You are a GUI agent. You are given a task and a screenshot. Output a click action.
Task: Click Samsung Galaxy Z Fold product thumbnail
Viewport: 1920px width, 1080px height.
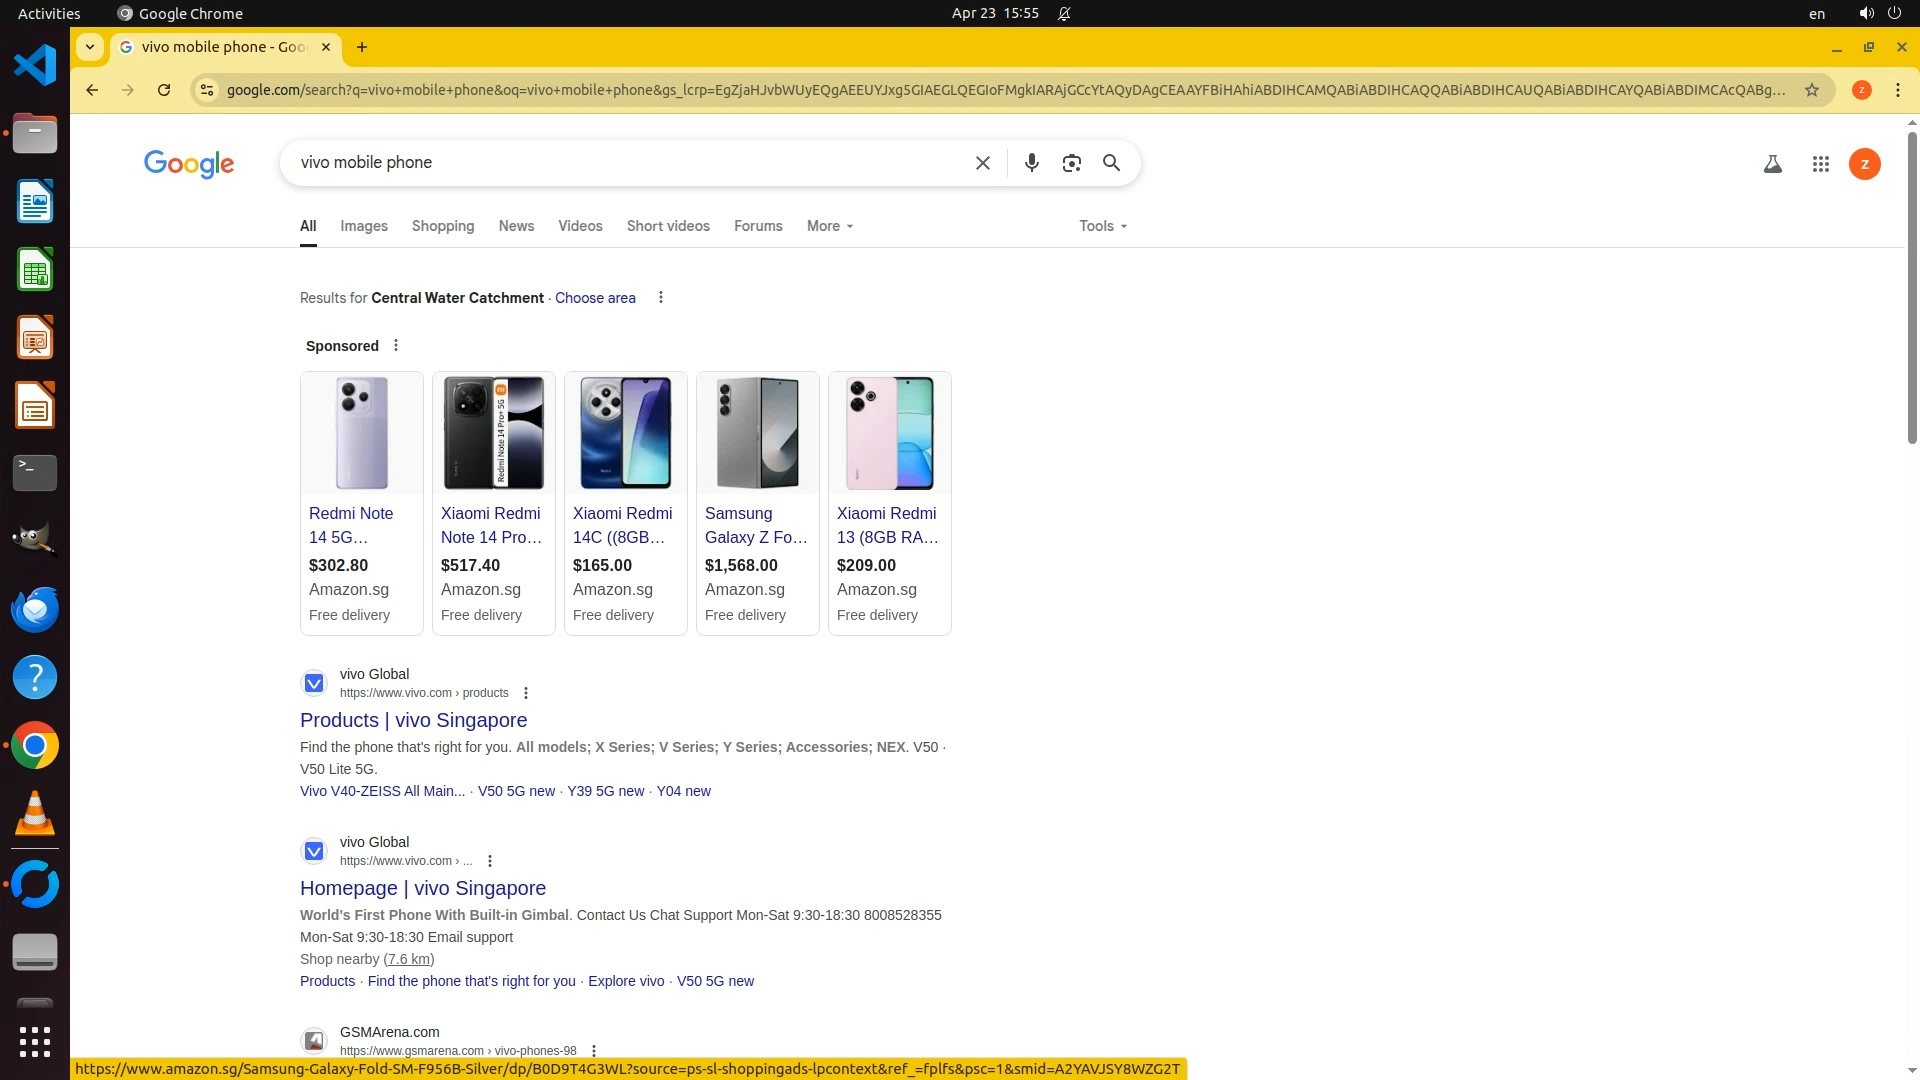pyautogui.click(x=757, y=433)
